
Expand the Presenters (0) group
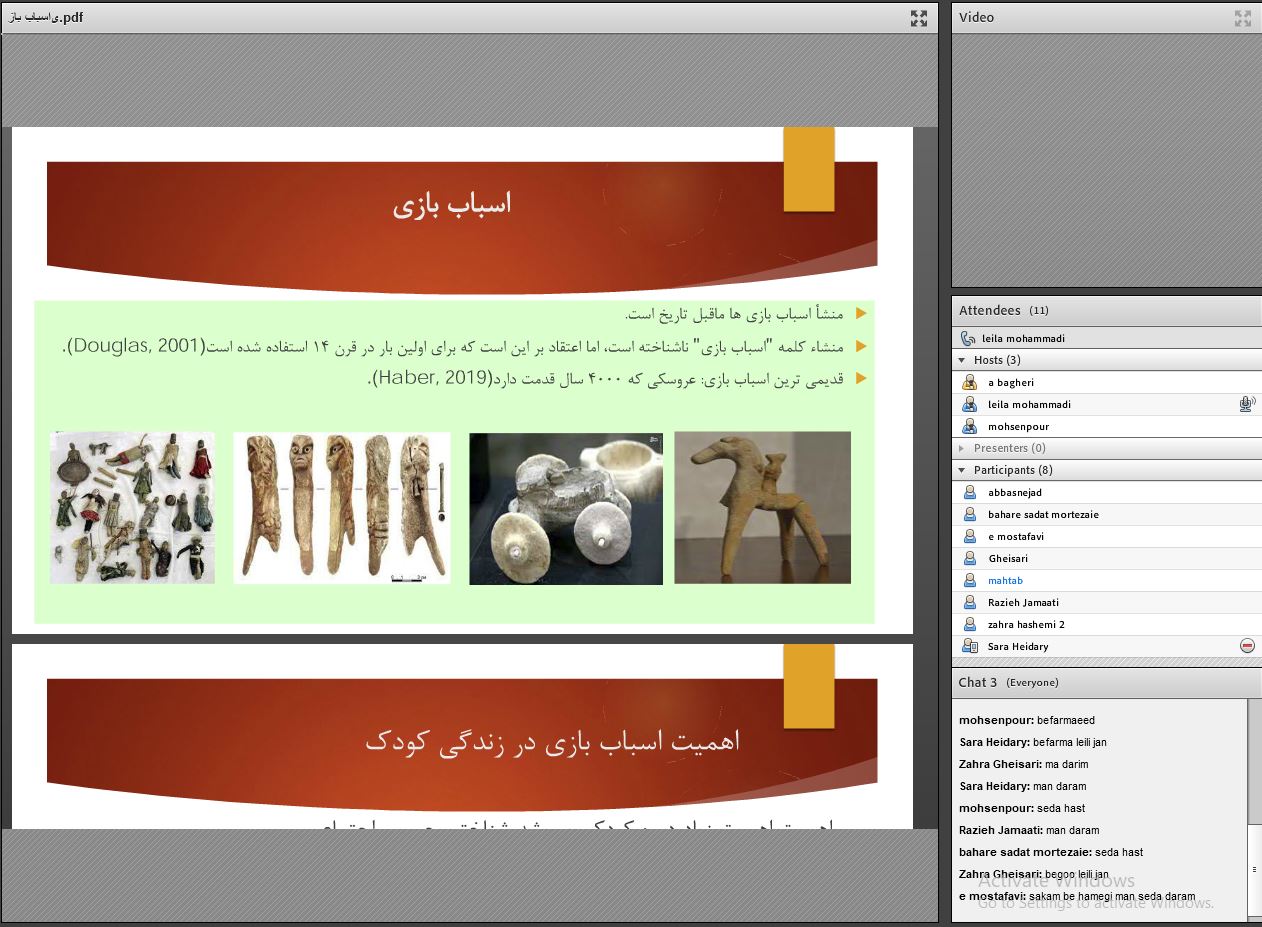(x=962, y=449)
